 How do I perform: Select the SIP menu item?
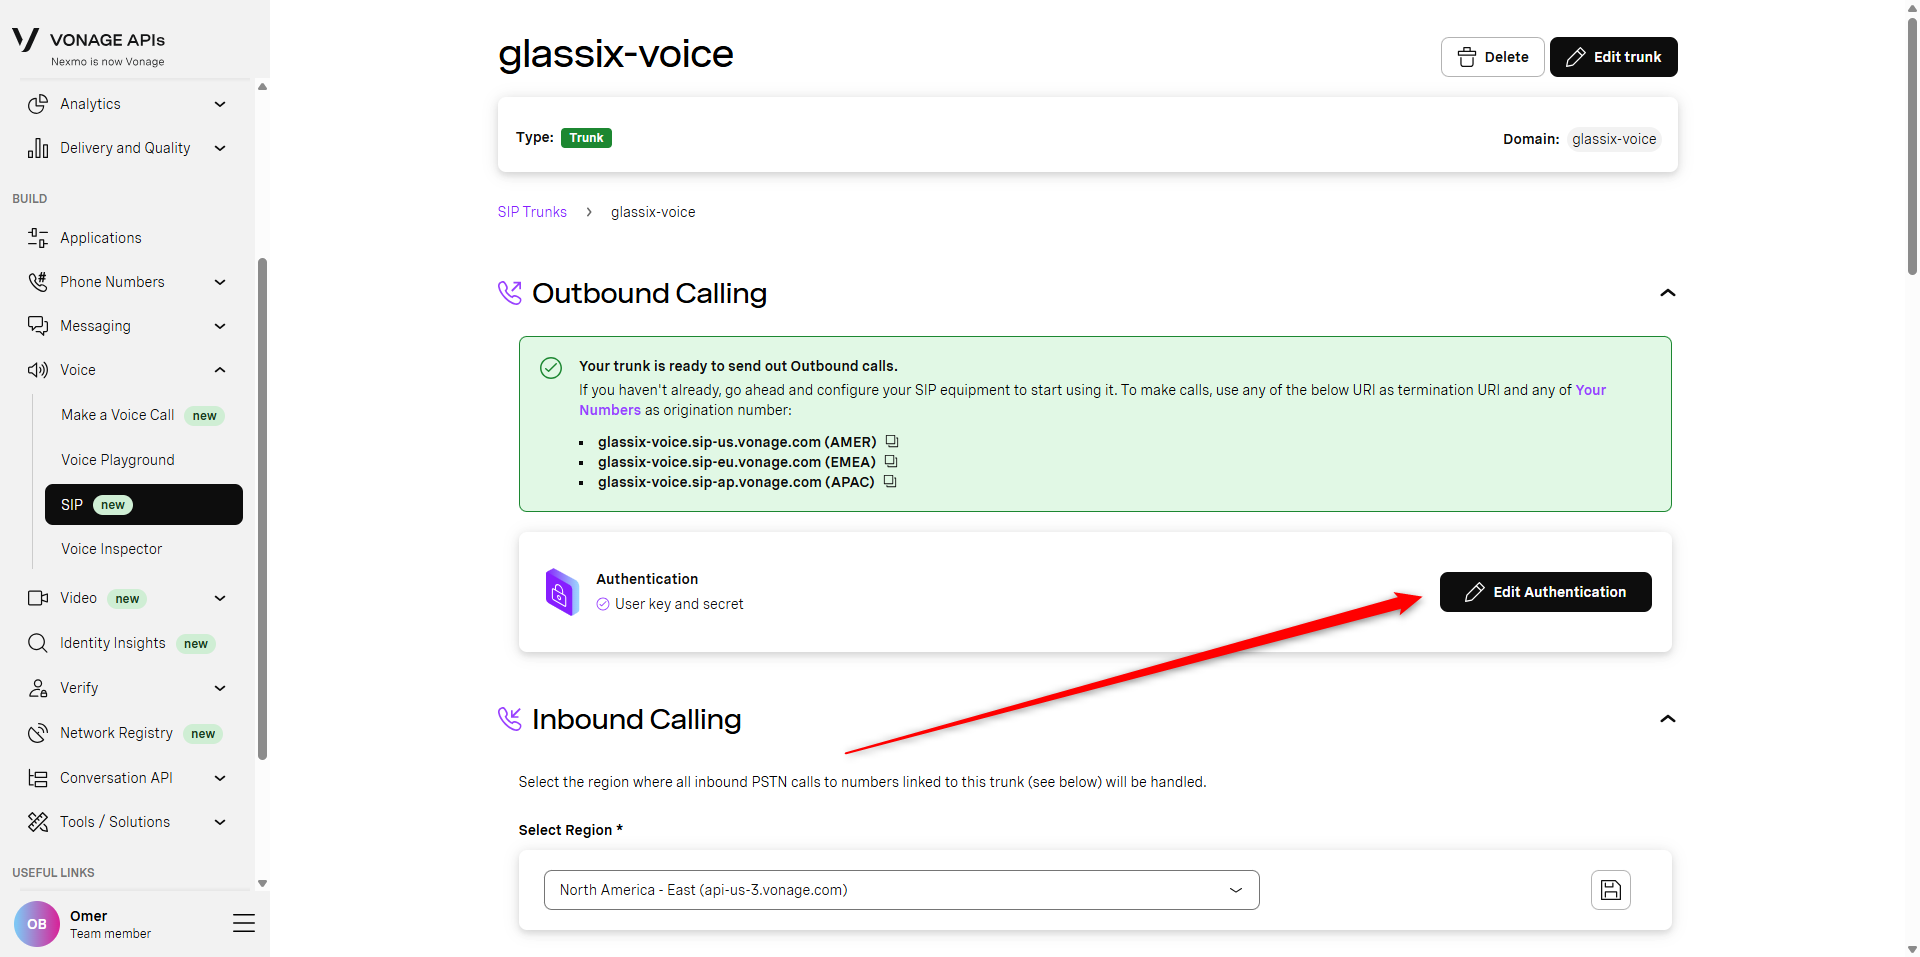tap(144, 505)
